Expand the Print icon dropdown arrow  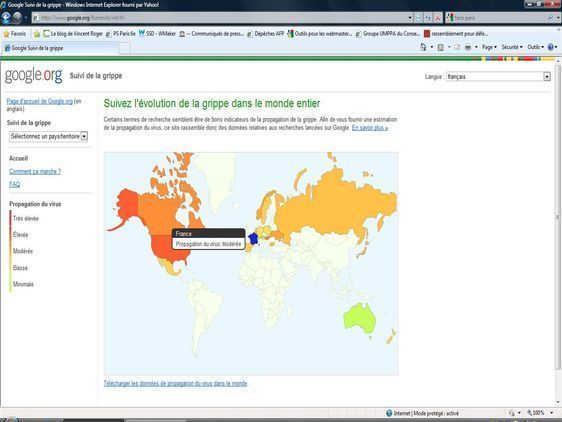point(476,47)
